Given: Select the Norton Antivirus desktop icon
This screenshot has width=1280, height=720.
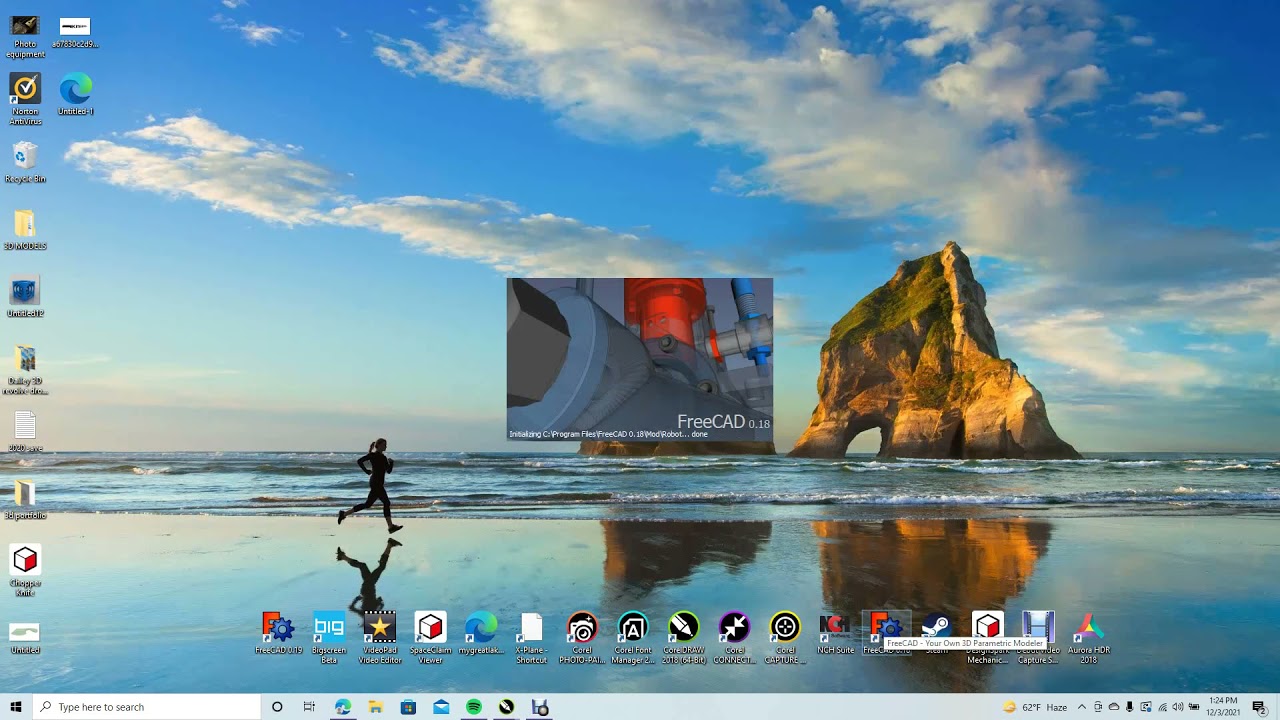Looking at the screenshot, I should pyautogui.click(x=25, y=99).
